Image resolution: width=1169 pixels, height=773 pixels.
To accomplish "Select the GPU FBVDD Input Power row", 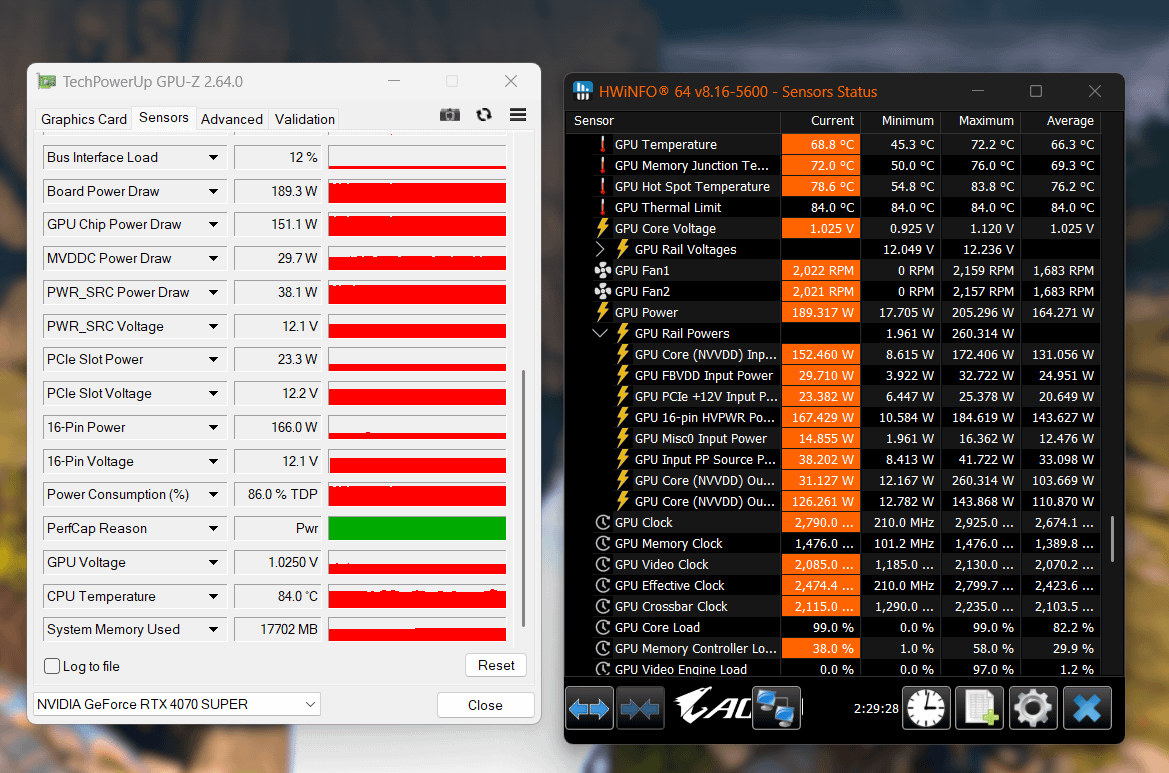I will (x=834, y=376).
